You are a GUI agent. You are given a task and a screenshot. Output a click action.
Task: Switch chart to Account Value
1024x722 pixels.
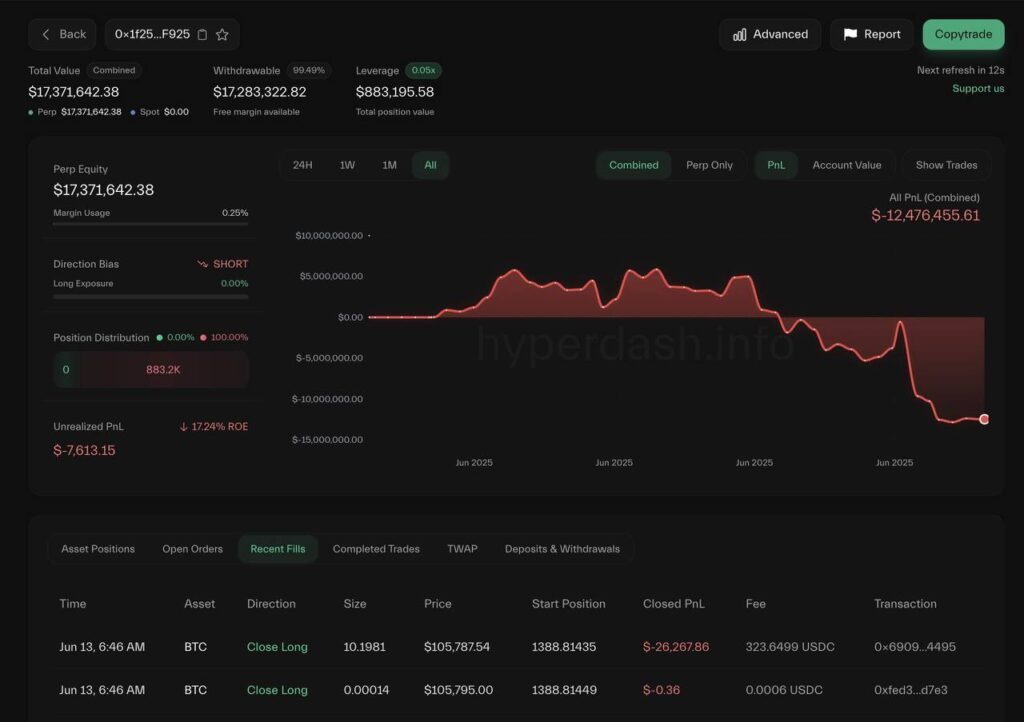point(846,165)
